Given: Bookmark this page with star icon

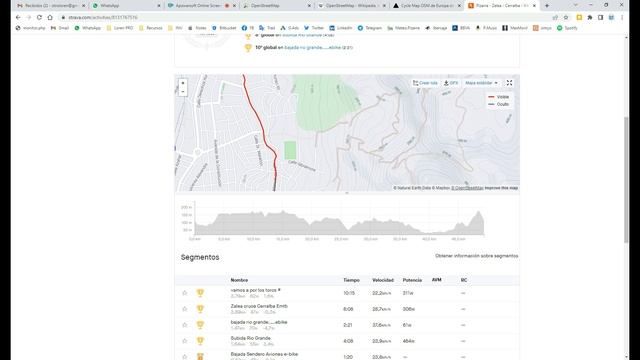Looking at the screenshot, I should tap(566, 18).
